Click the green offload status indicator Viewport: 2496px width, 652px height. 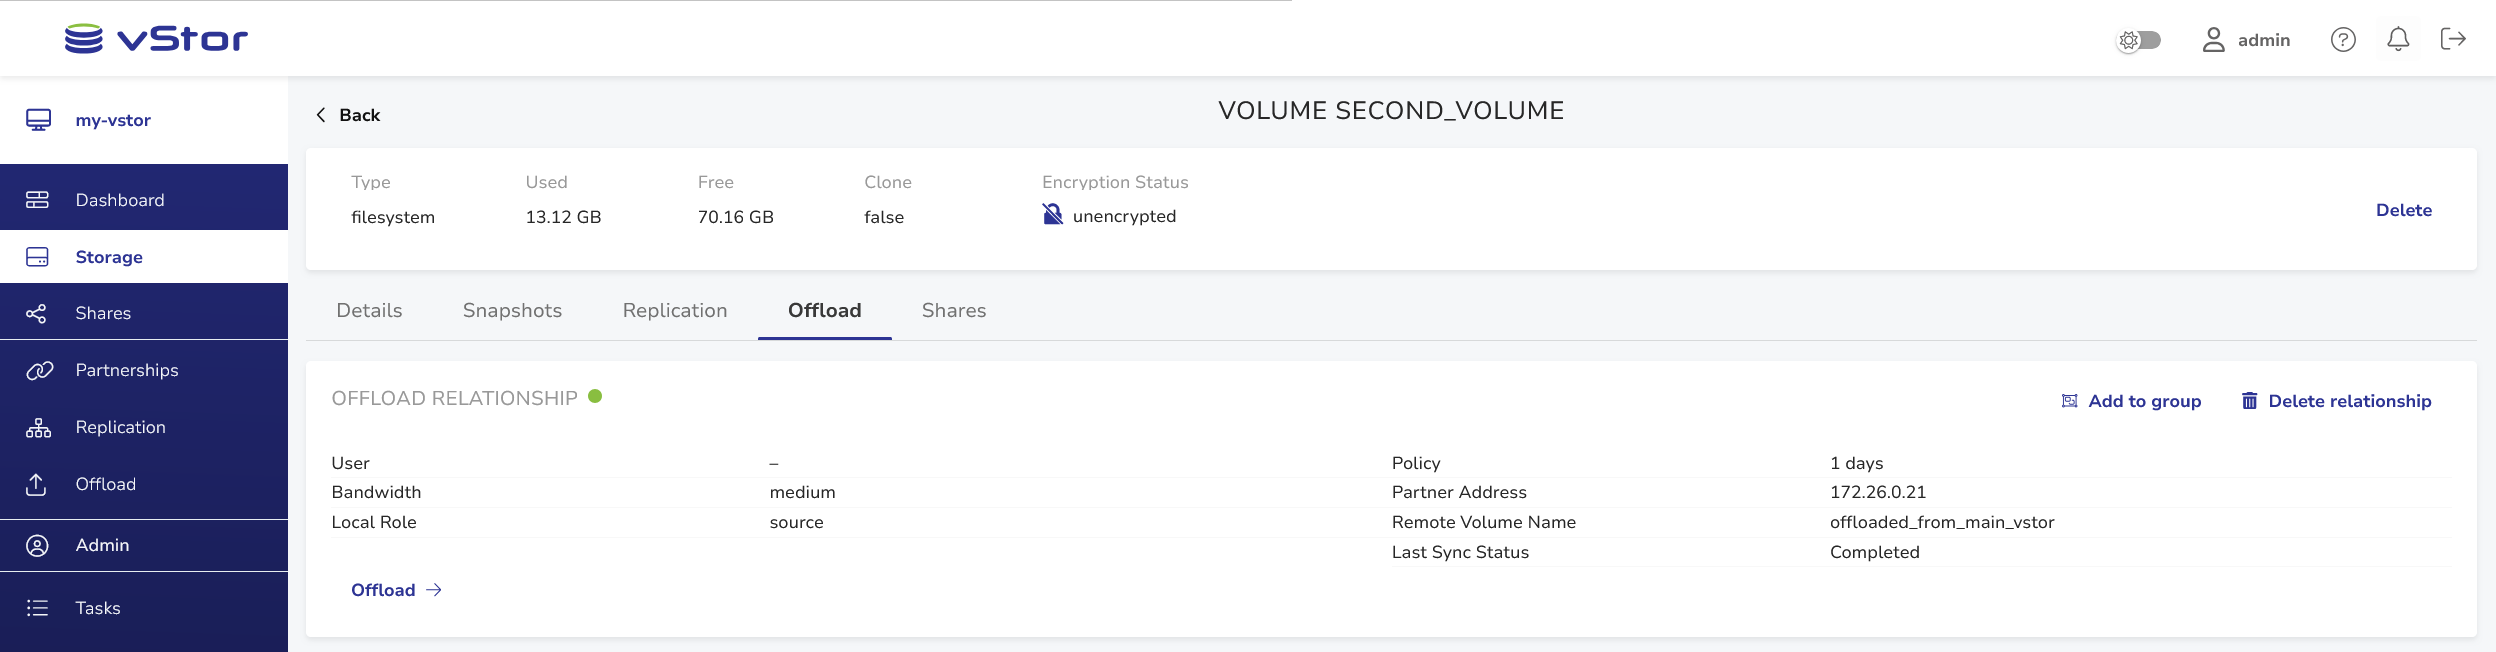click(595, 396)
